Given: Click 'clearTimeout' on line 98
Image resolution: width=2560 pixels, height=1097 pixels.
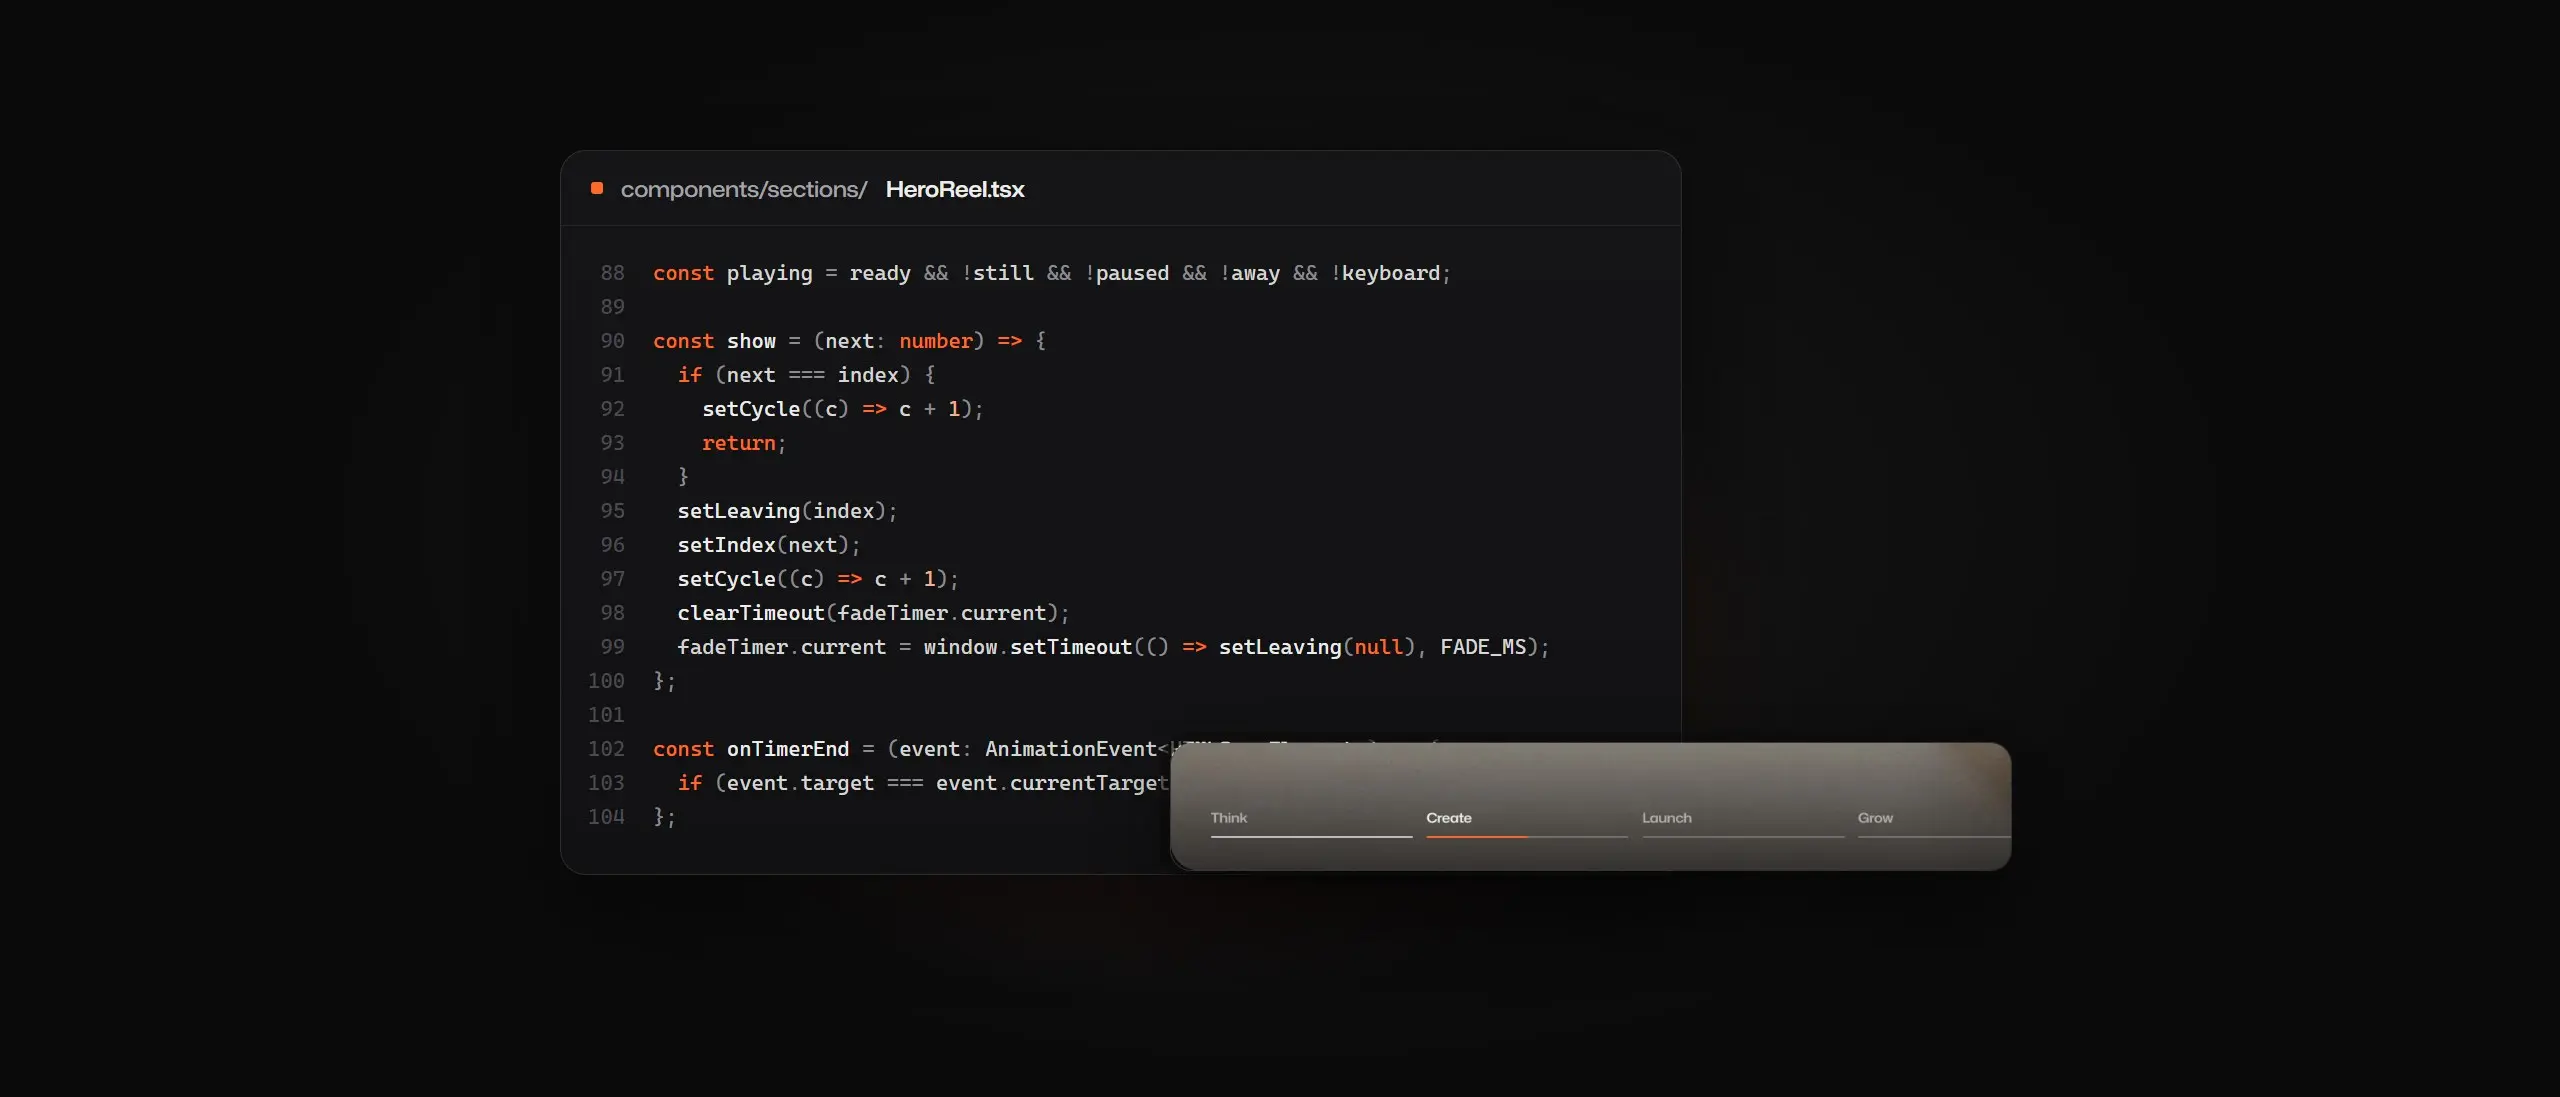Looking at the screenshot, I should click(751, 613).
